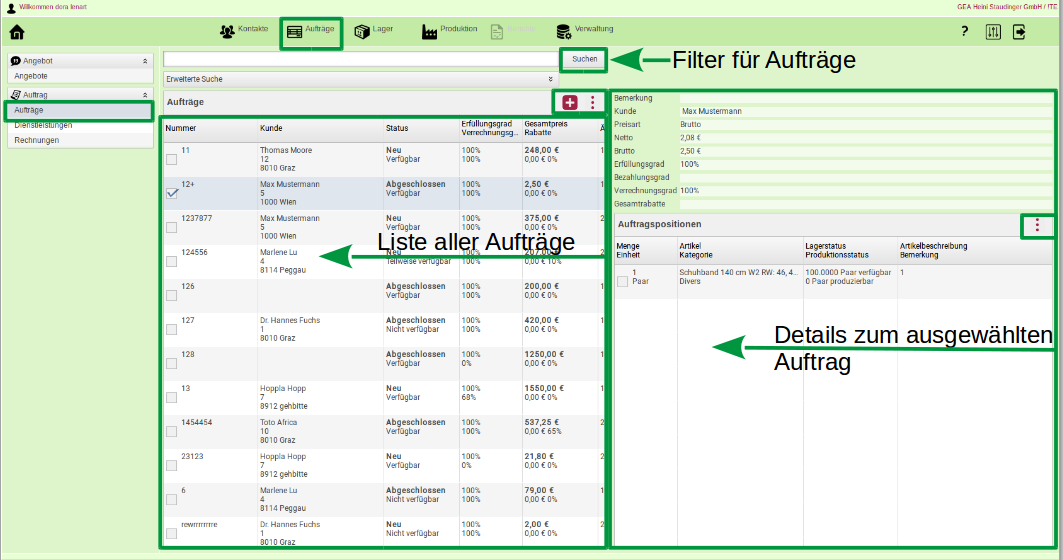The image size is (1063, 560).
Task: Switch to the Aufträge top tab
Action: [x=310, y=31]
